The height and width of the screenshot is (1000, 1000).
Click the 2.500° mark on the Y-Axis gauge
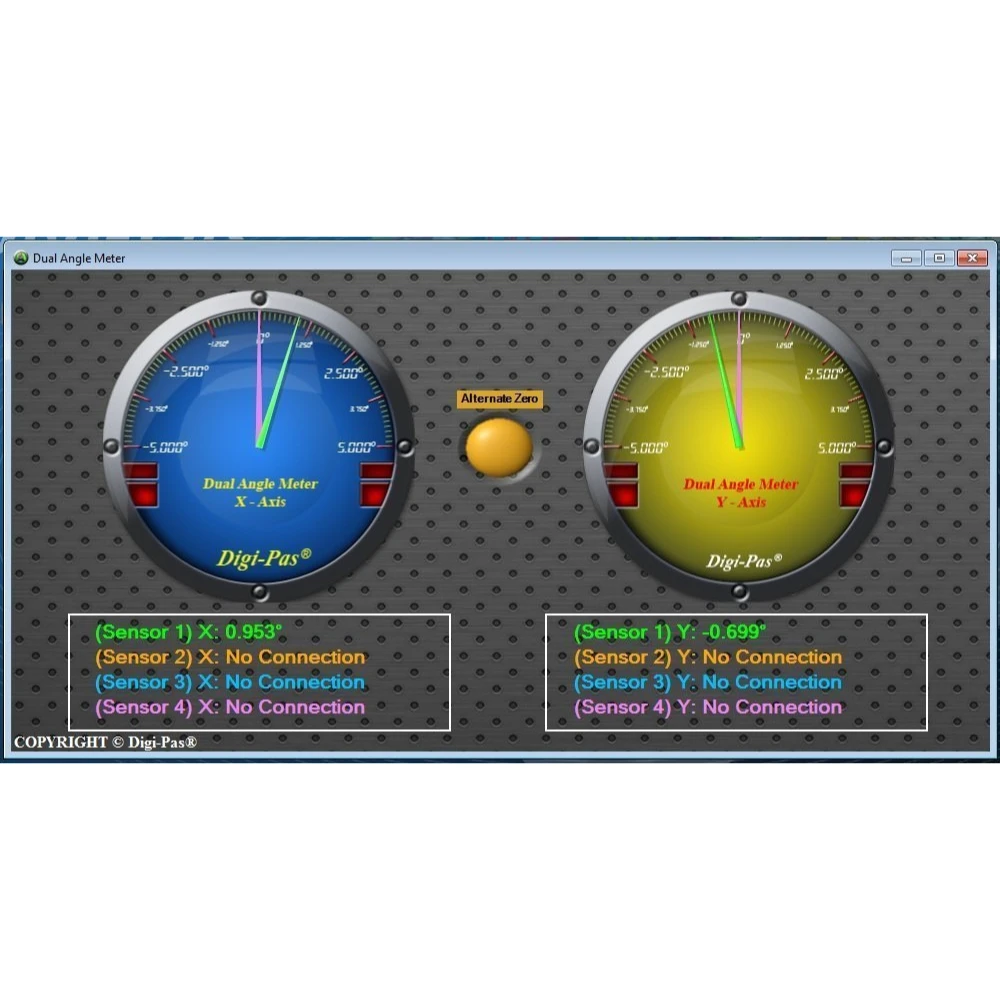[x=824, y=373]
